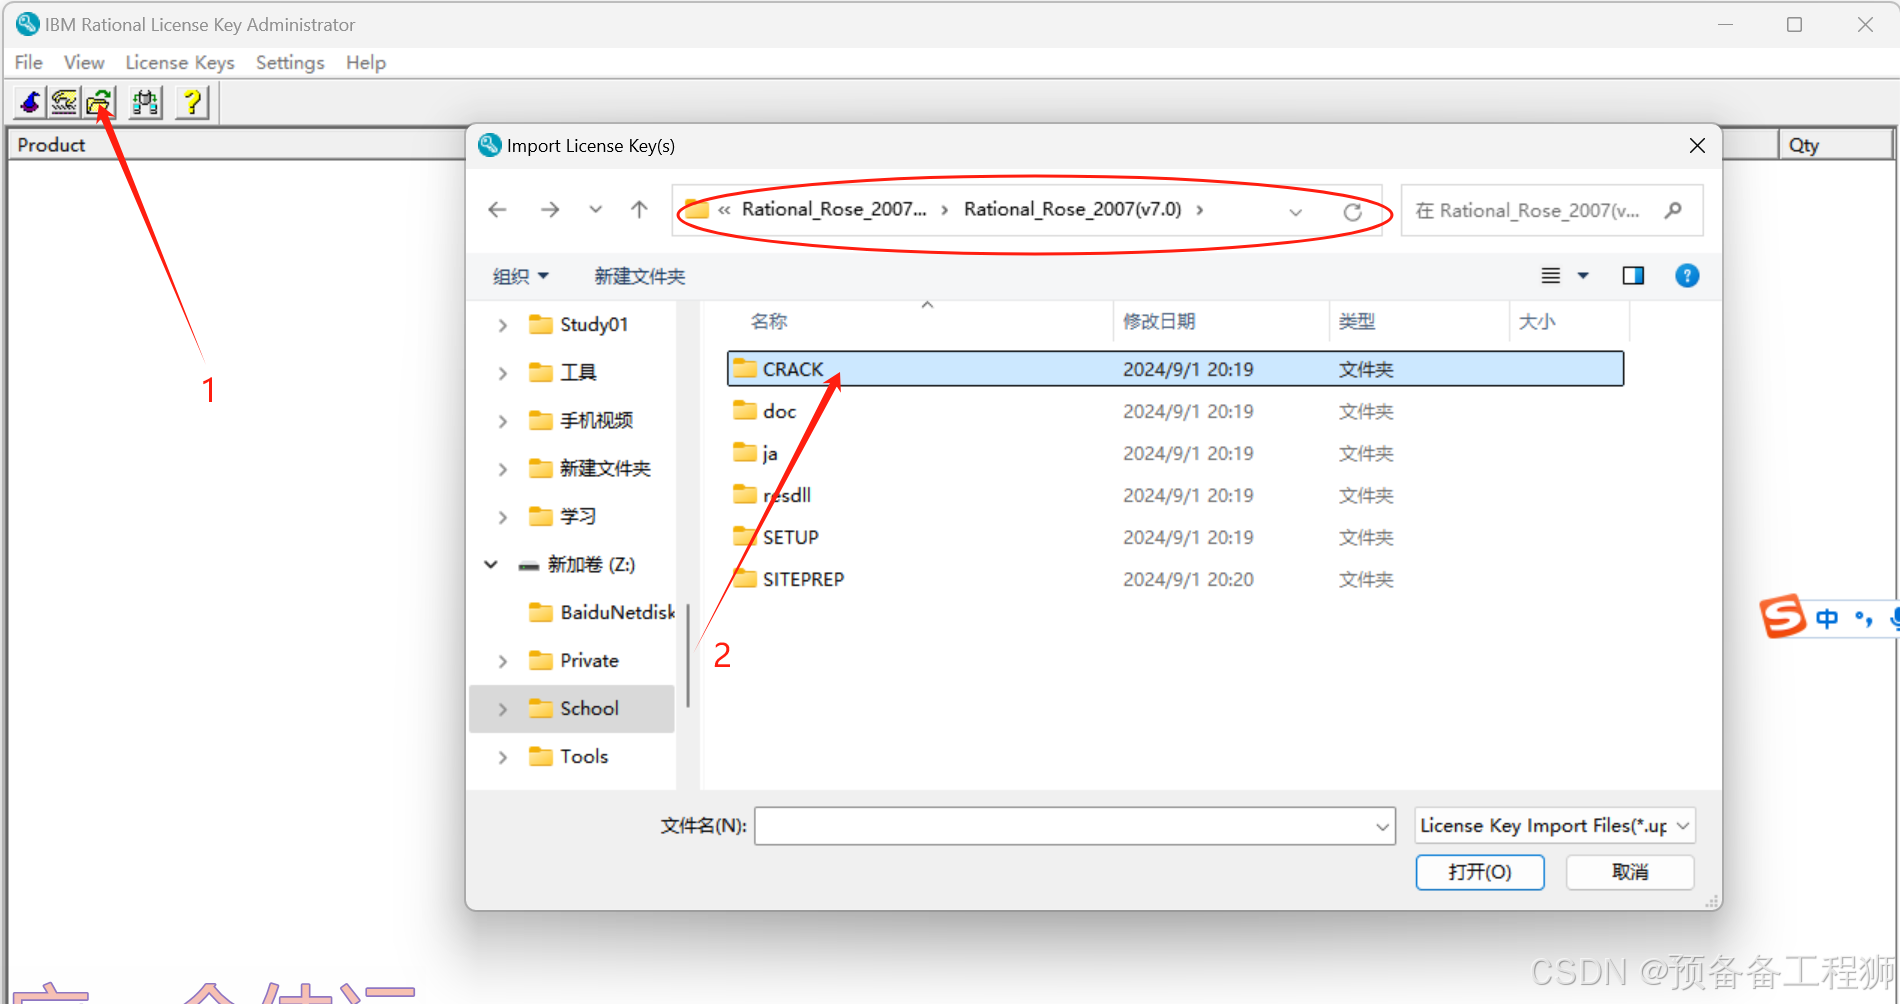Toggle the preview pane icon

point(1633,276)
